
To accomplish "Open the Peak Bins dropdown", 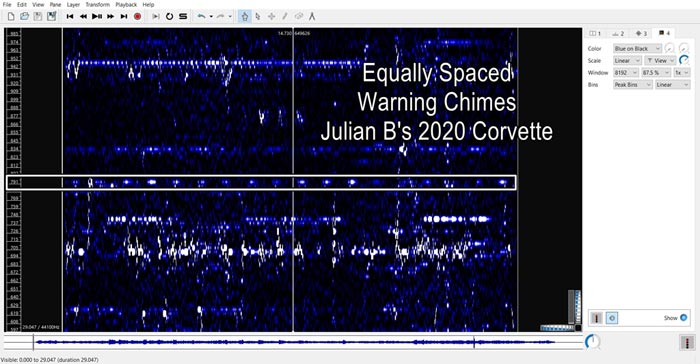I will [x=633, y=84].
